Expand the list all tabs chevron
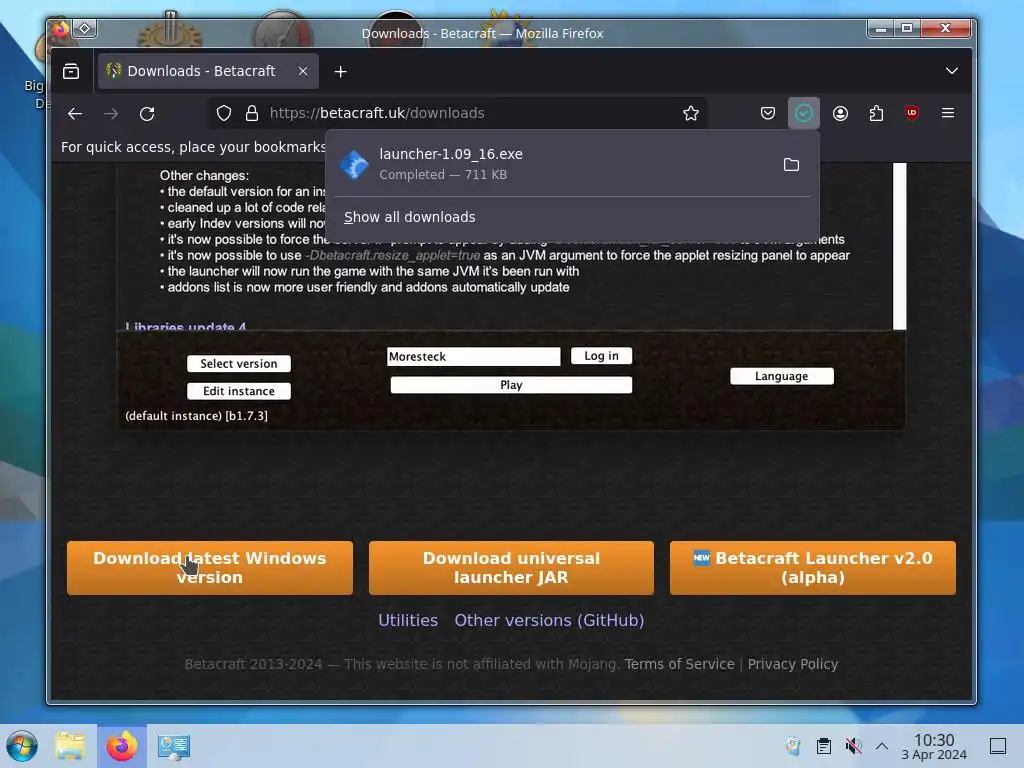This screenshot has width=1024, height=768. coord(952,71)
